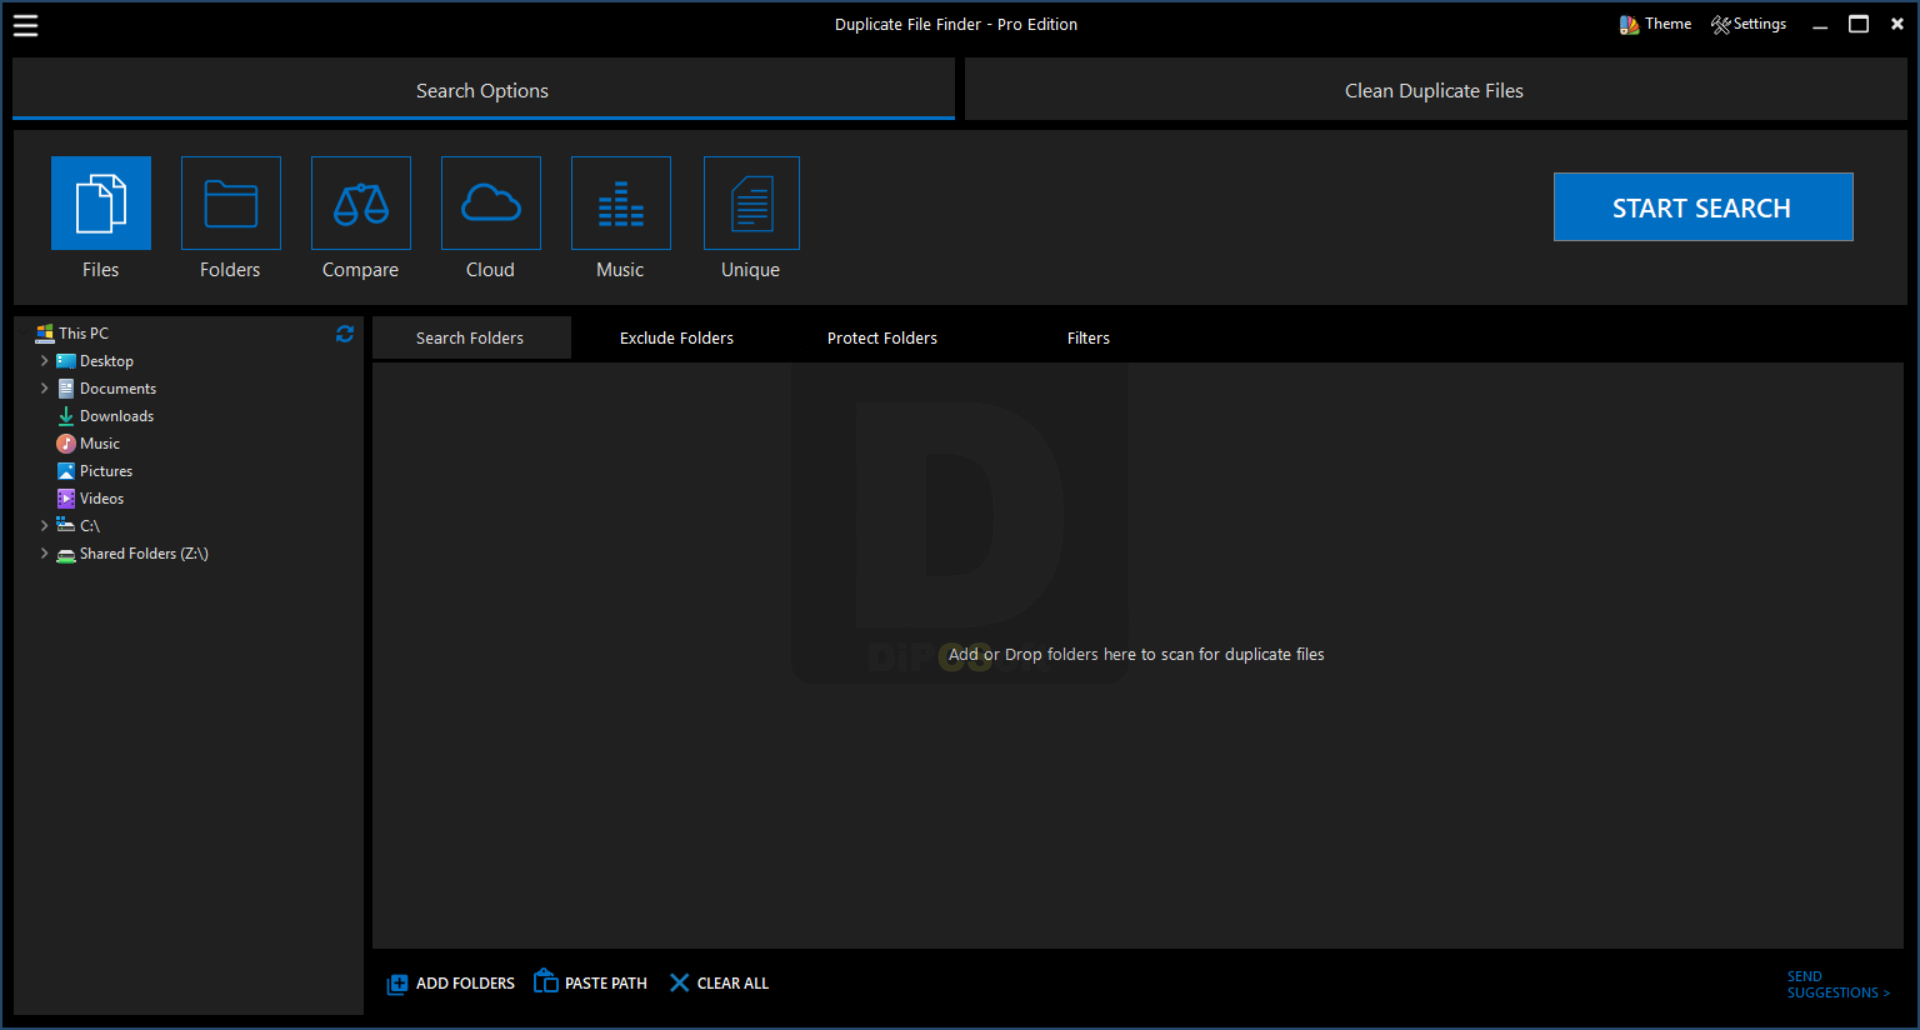Open the Search Folders tab
This screenshot has width=1920, height=1030.
click(x=471, y=338)
